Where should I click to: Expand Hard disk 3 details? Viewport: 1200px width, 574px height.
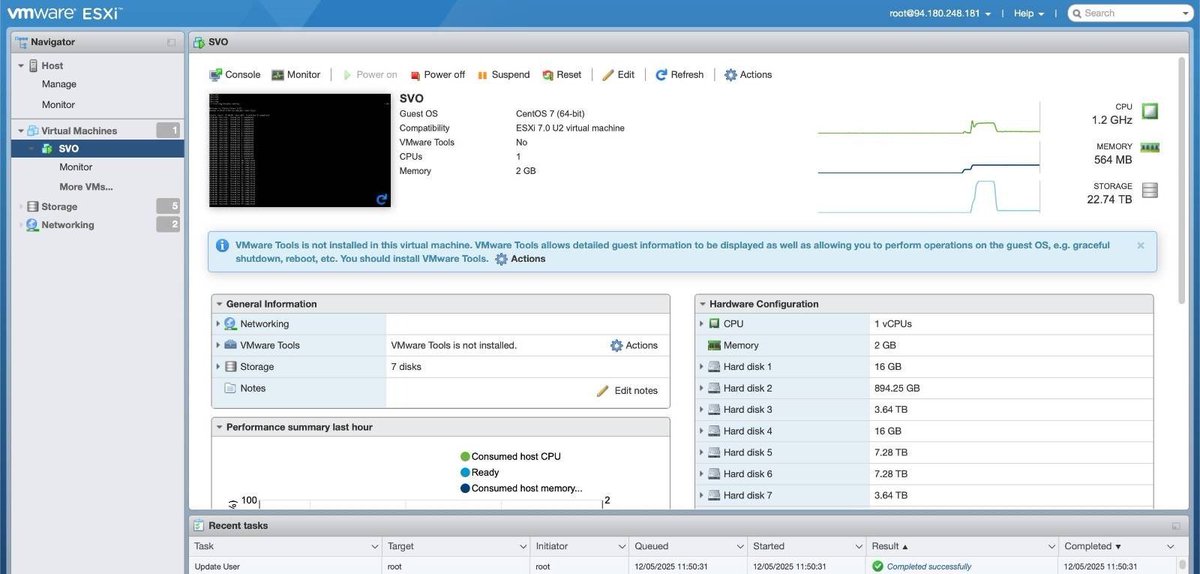[701, 410]
